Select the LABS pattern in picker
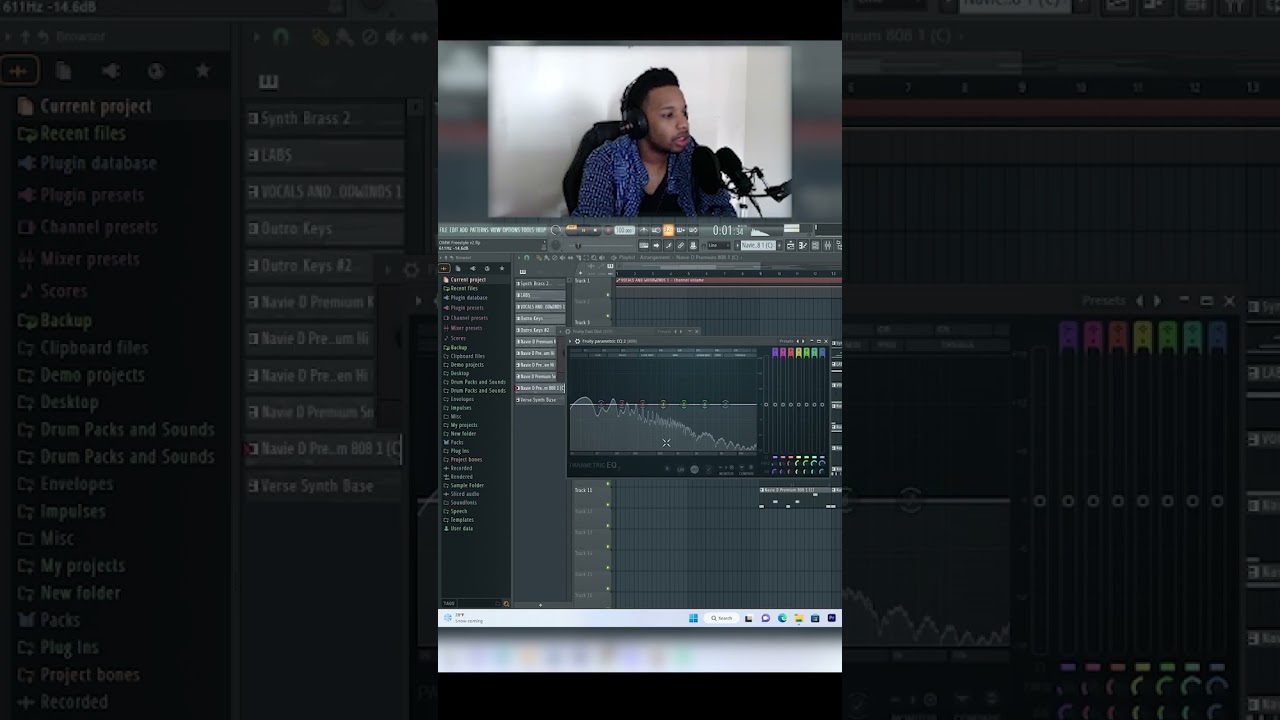This screenshot has height=720, width=1280. pyautogui.click(x=540, y=295)
